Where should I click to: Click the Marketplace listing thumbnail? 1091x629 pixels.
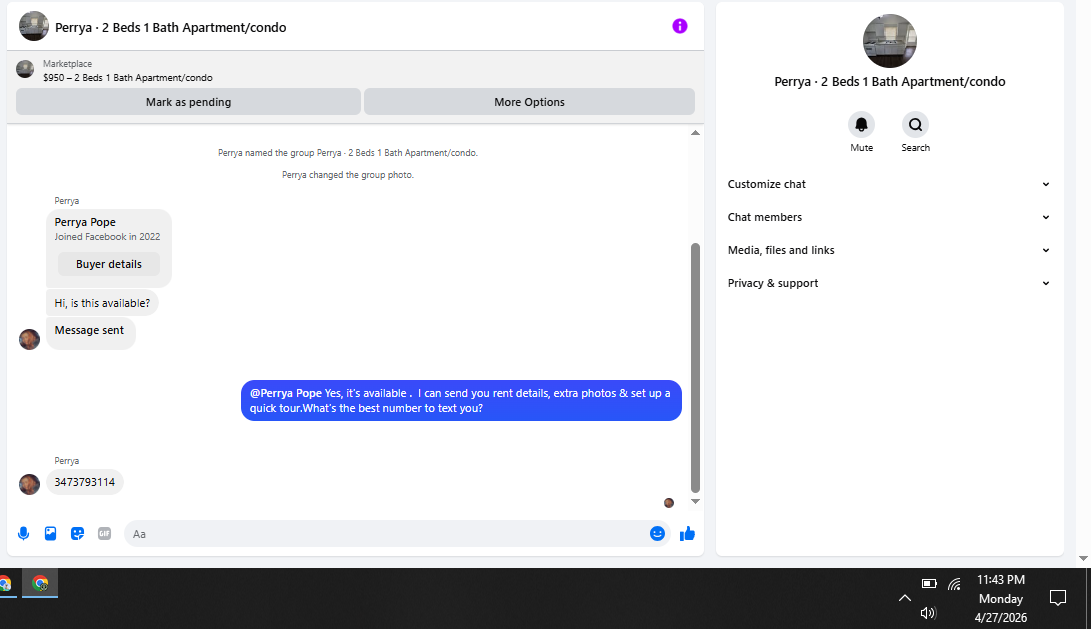click(25, 70)
